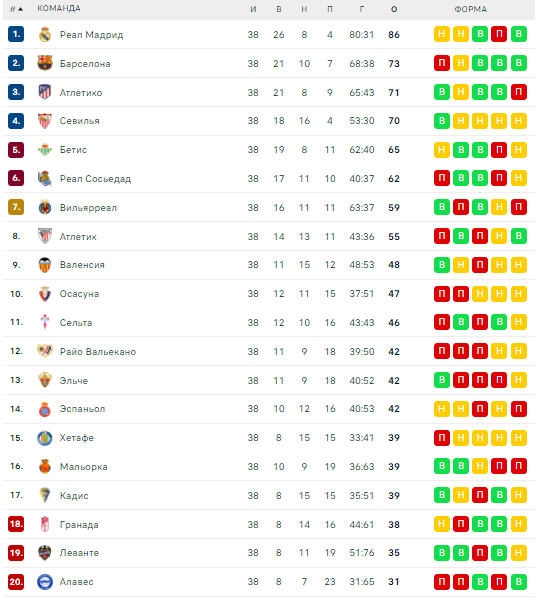Click the red 18 relegation position badge
This screenshot has width=537, height=599.
coord(16,524)
